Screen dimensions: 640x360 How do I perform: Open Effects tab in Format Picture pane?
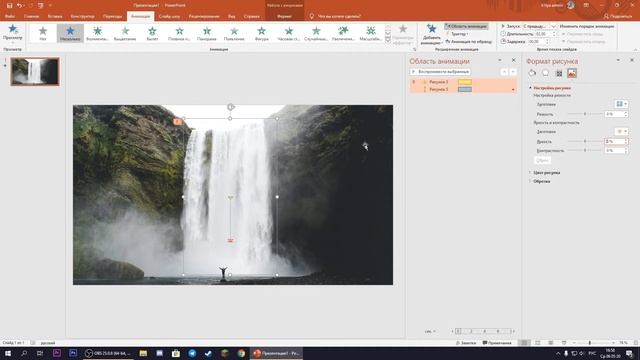click(545, 73)
